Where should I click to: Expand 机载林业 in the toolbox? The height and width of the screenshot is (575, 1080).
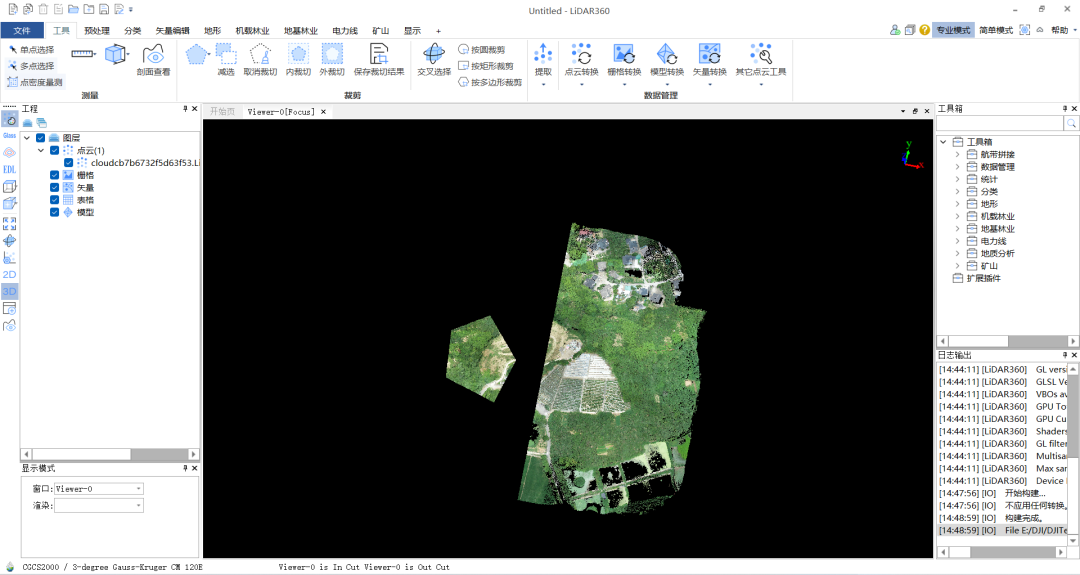[x=957, y=216]
